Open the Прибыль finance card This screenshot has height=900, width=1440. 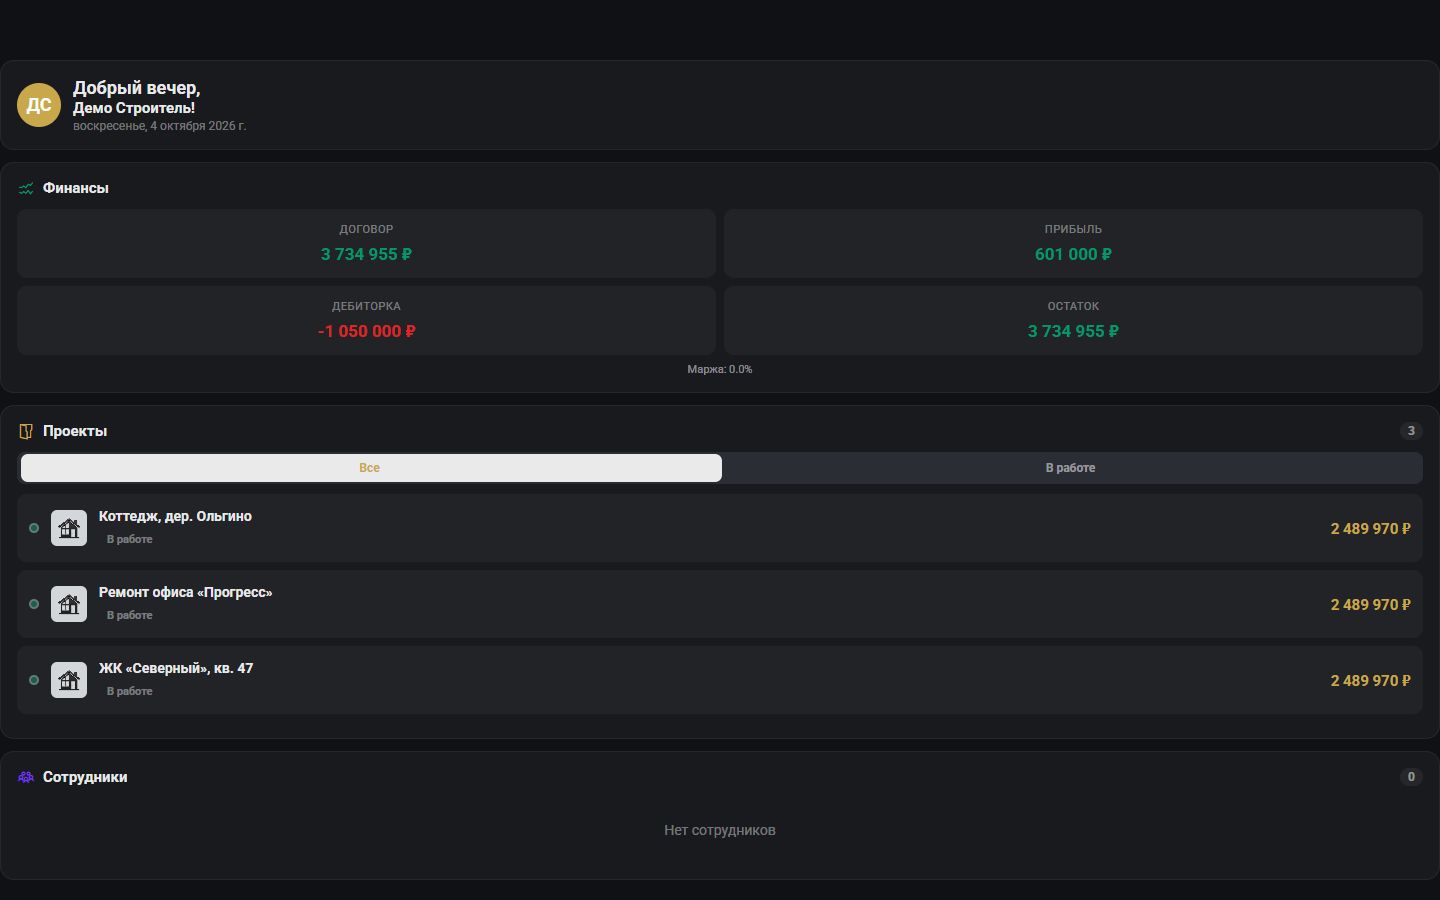1073,243
